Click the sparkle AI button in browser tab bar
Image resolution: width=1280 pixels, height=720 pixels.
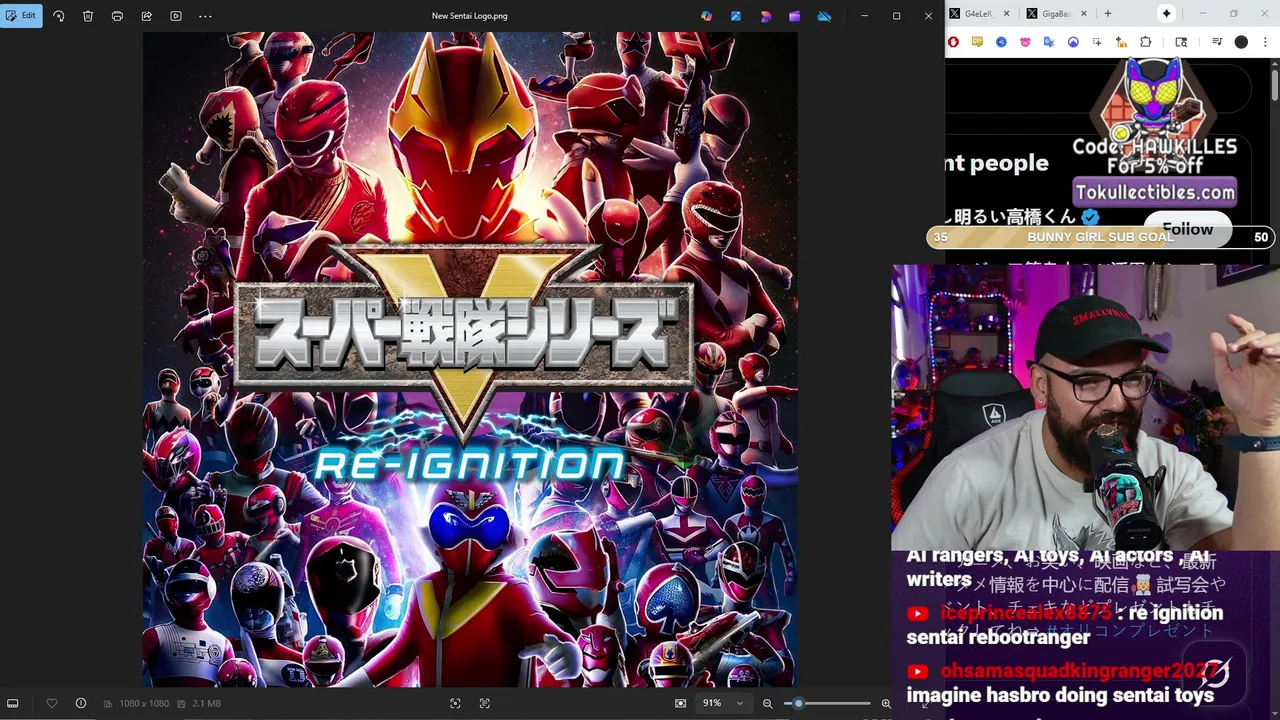1166,14
